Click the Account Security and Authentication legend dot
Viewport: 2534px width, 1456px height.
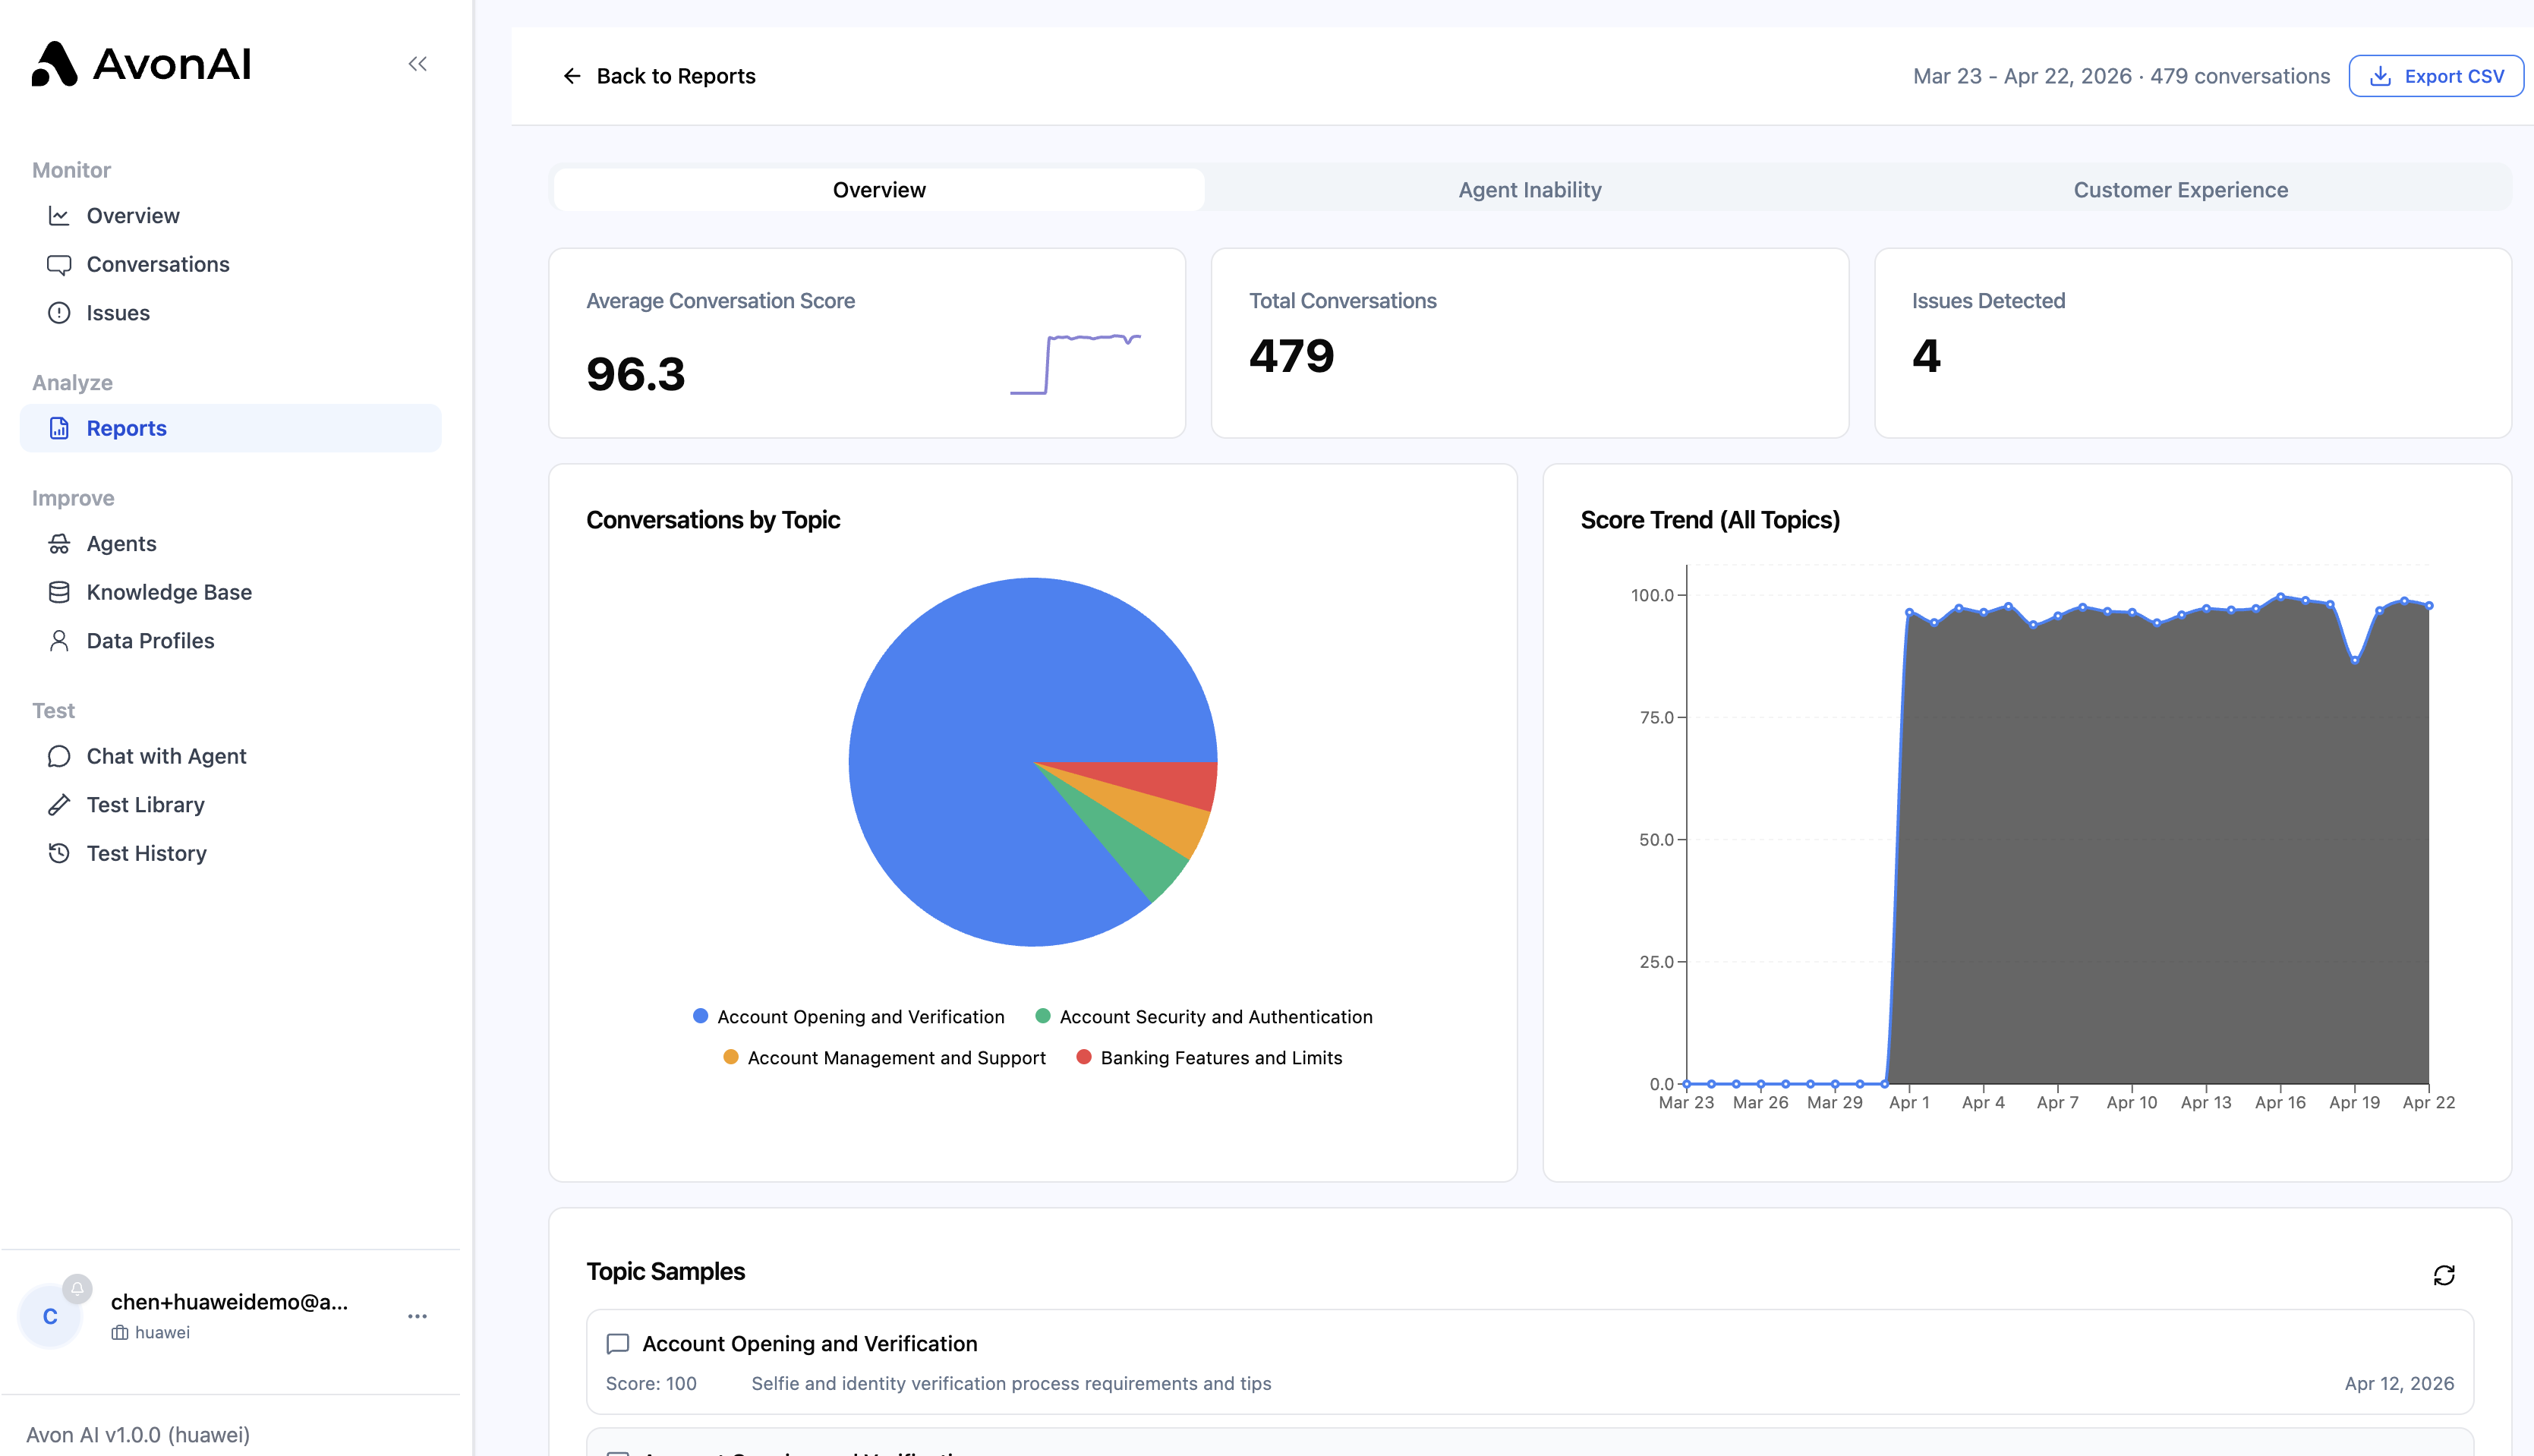[x=1043, y=1016]
